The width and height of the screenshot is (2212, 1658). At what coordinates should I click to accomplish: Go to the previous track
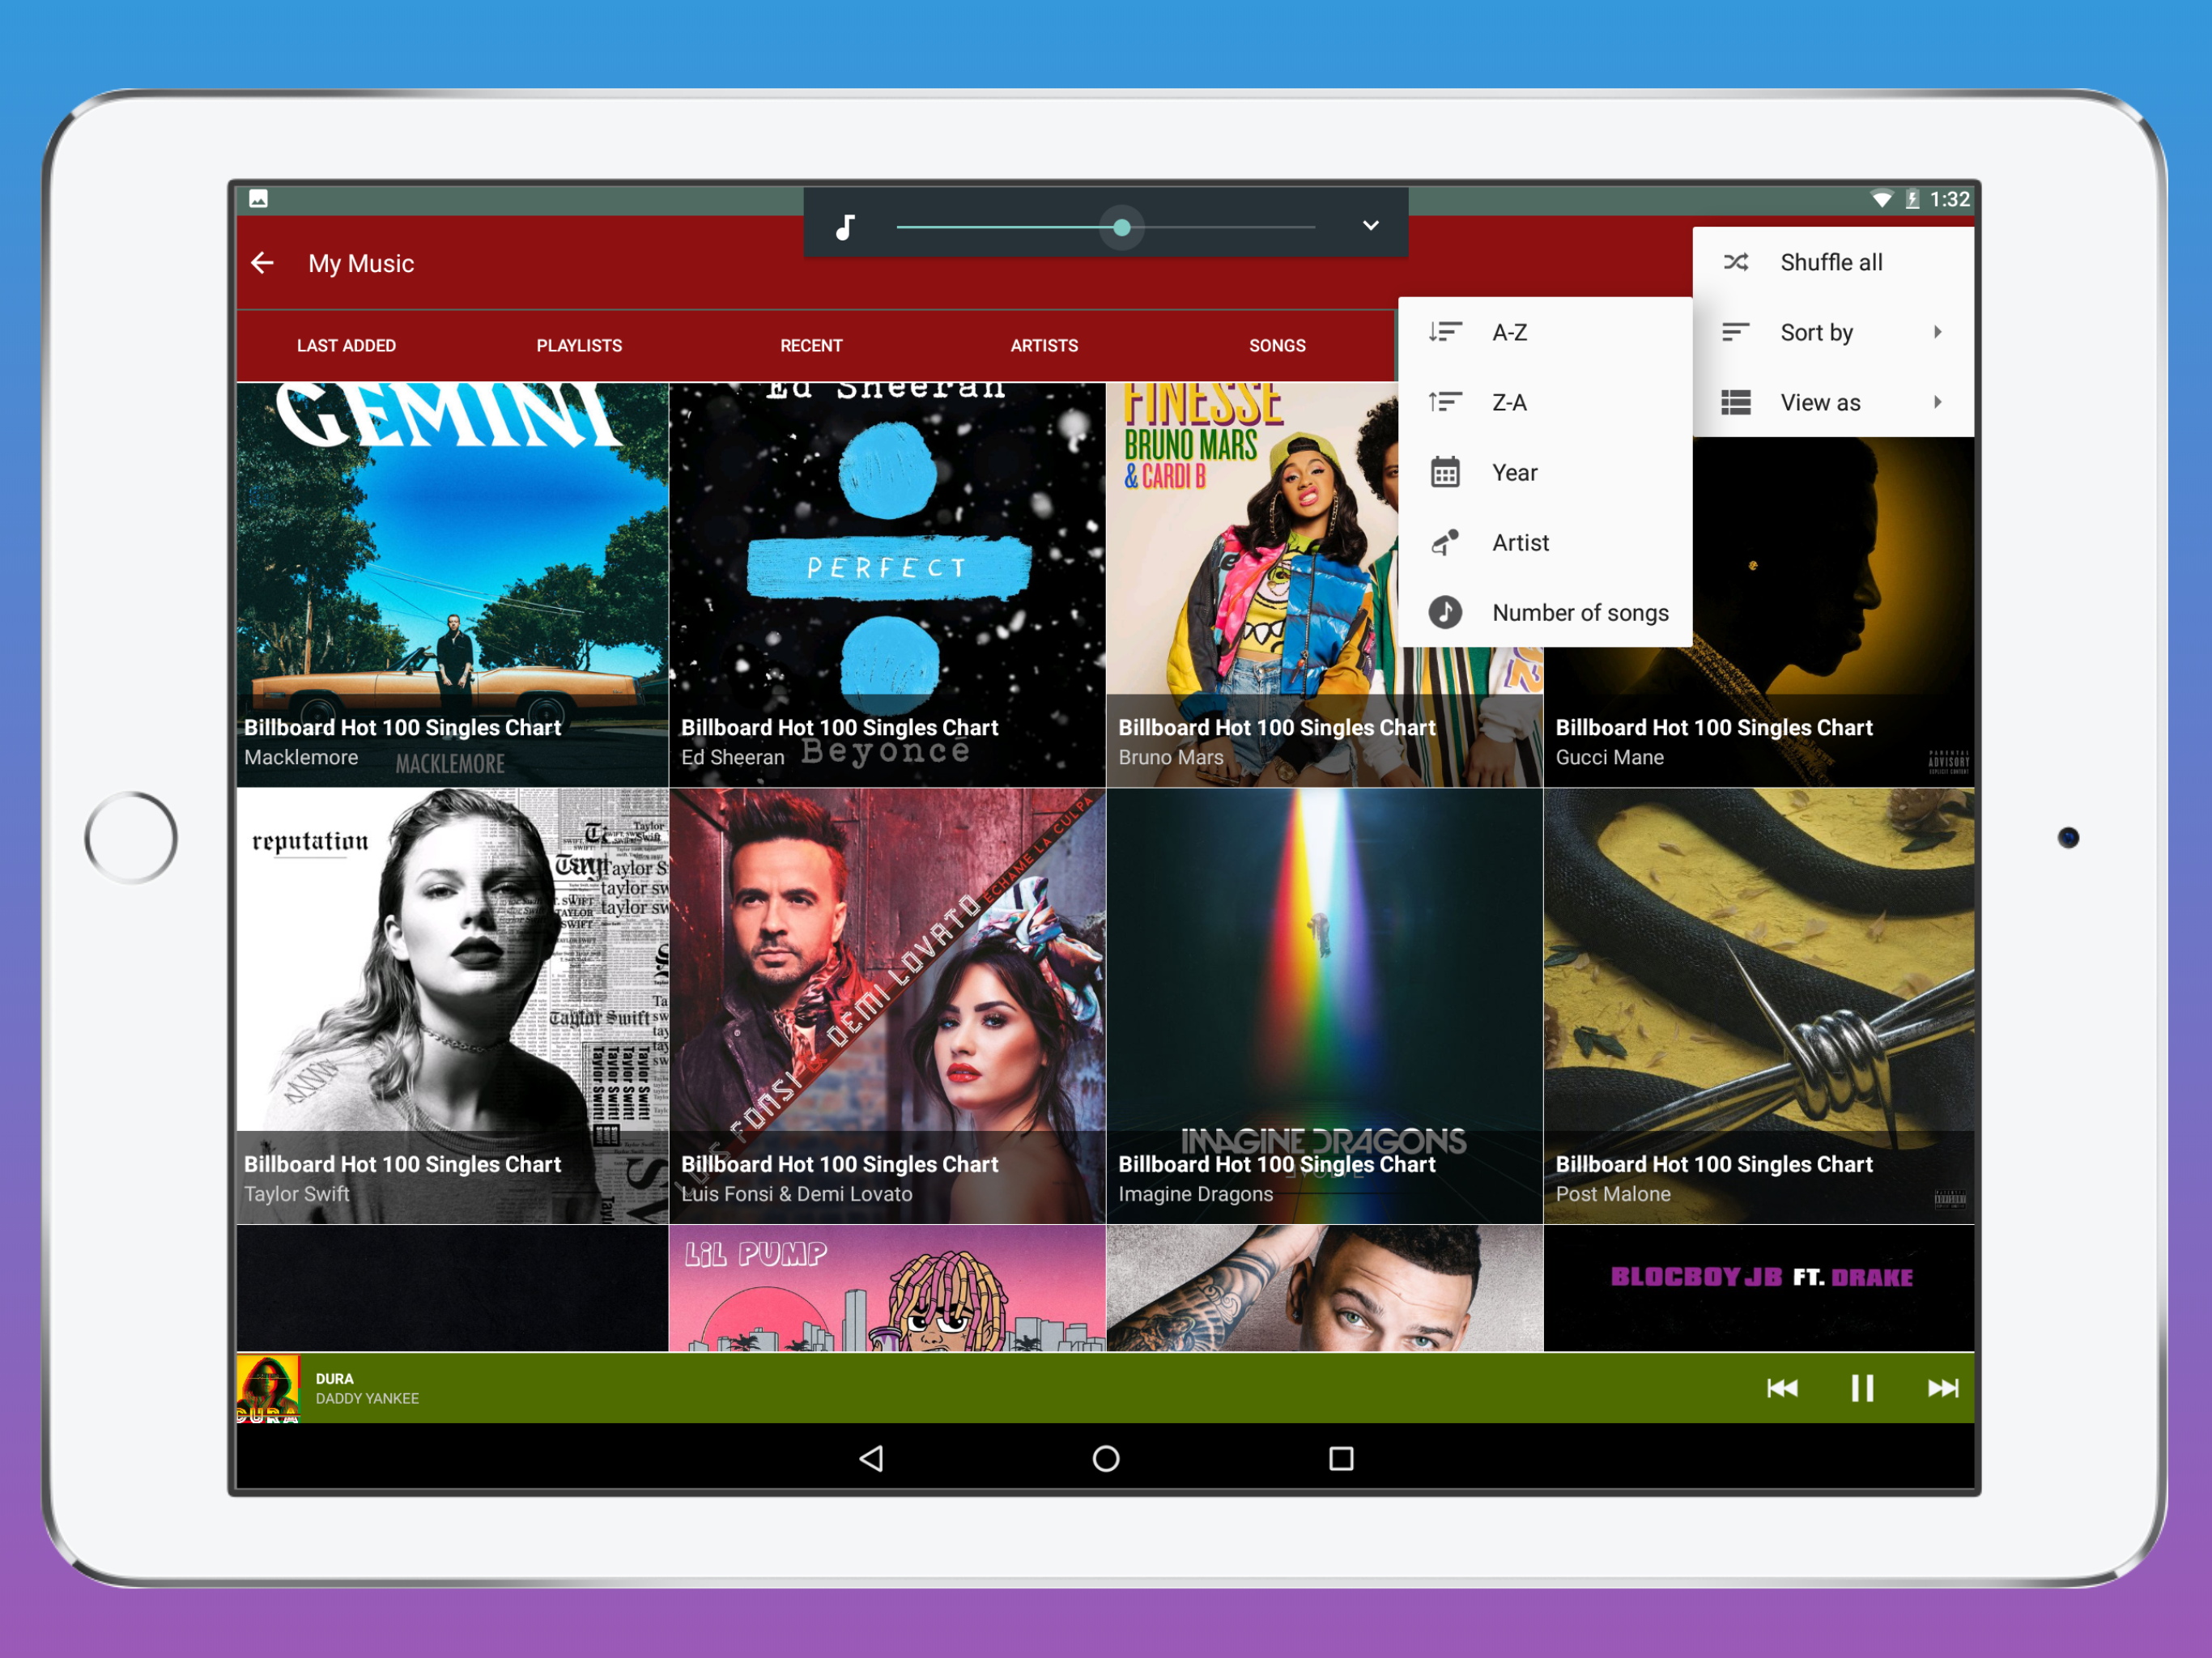[1782, 1387]
